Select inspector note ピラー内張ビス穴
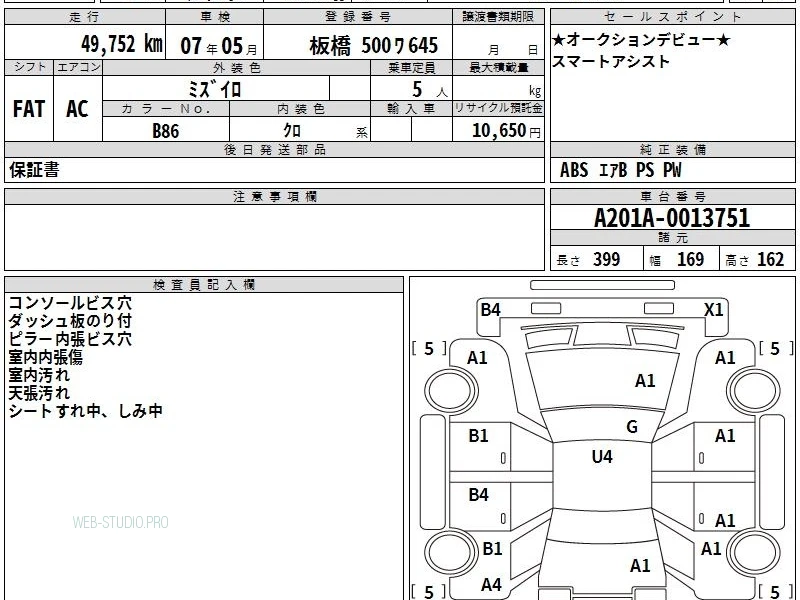 [x=70, y=339]
